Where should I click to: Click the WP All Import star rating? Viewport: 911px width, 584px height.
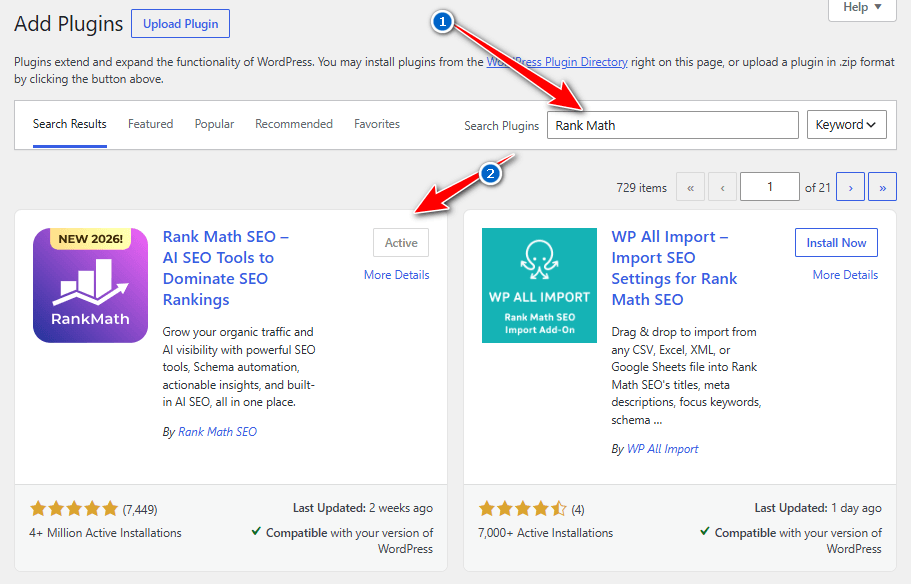[522, 509]
